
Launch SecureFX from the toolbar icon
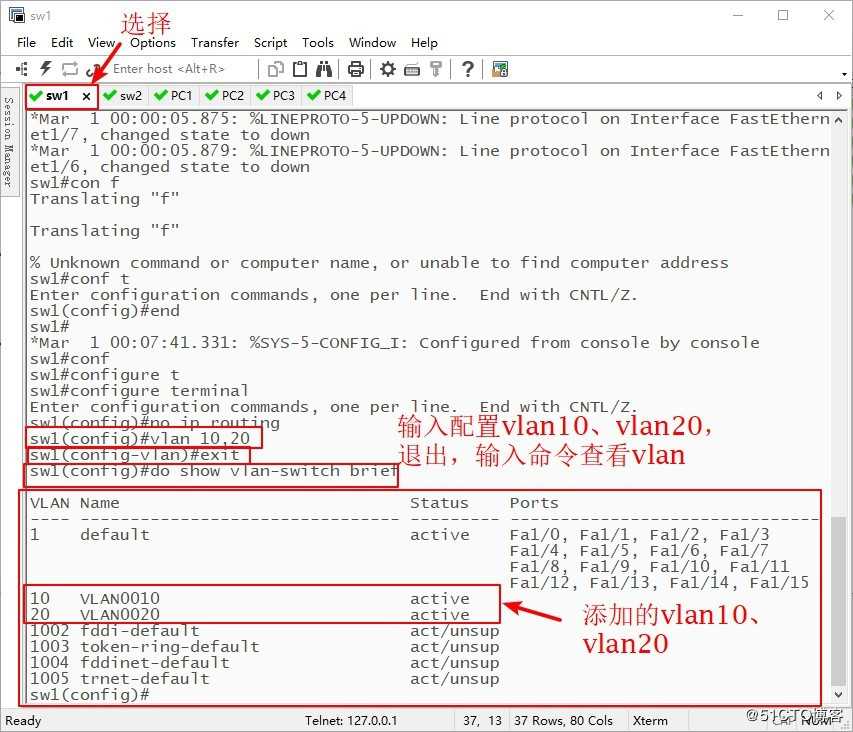point(499,69)
